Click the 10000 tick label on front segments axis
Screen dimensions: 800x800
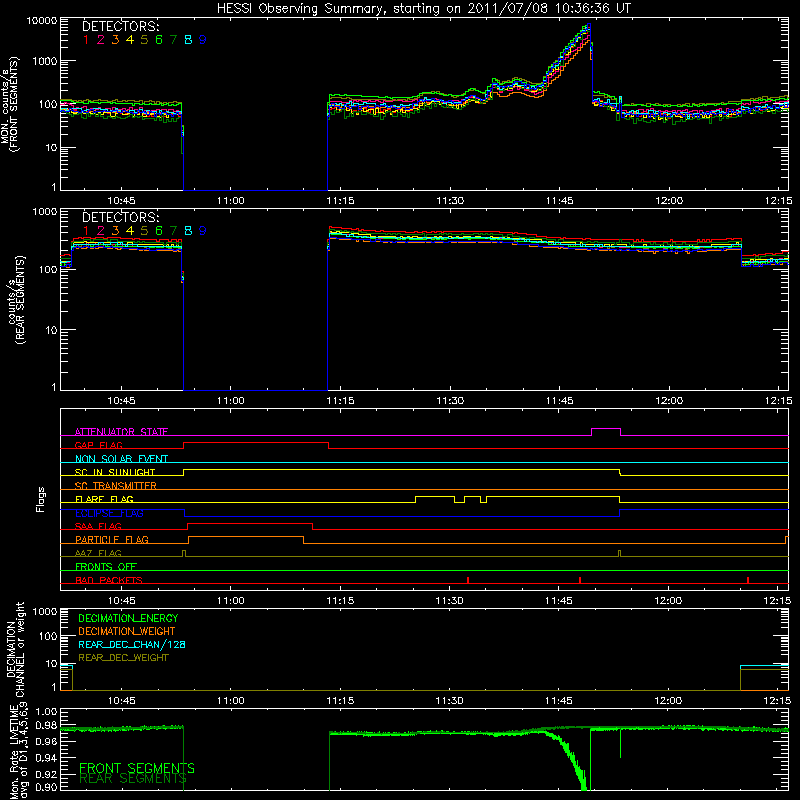(42, 21)
